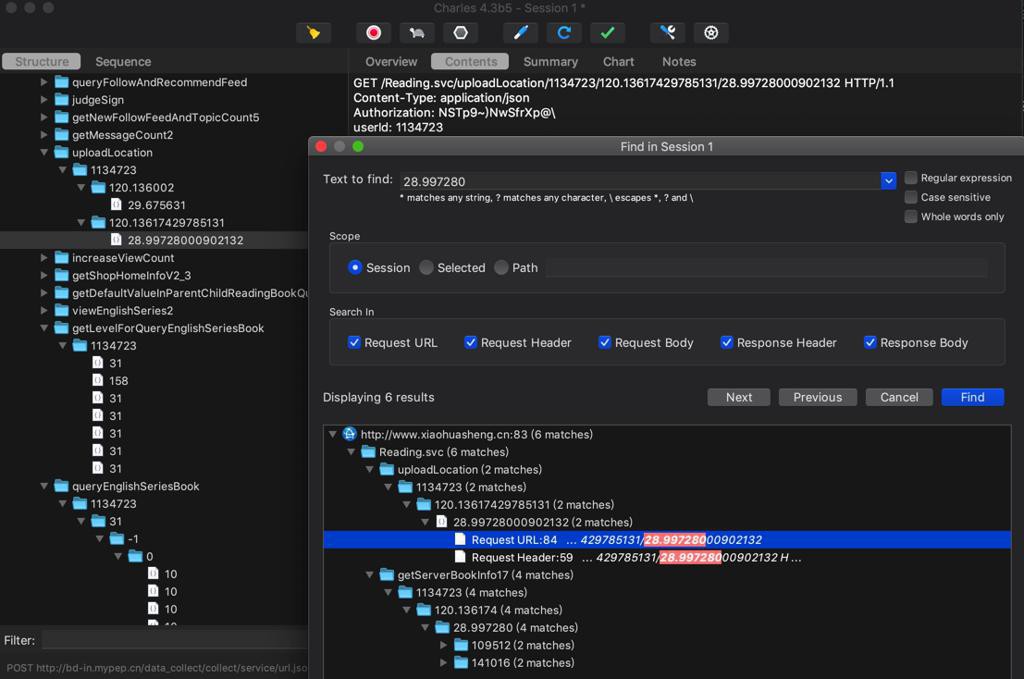Uncheck the Request Header checkbox
This screenshot has width=1024, height=679.
click(470, 342)
